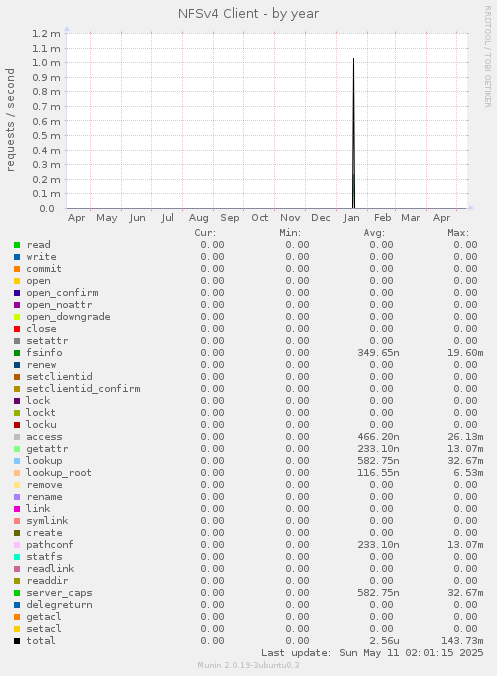Click fsinfo average value 349.65n
Viewport: 497px width, 676px height.
pyautogui.click(x=378, y=353)
